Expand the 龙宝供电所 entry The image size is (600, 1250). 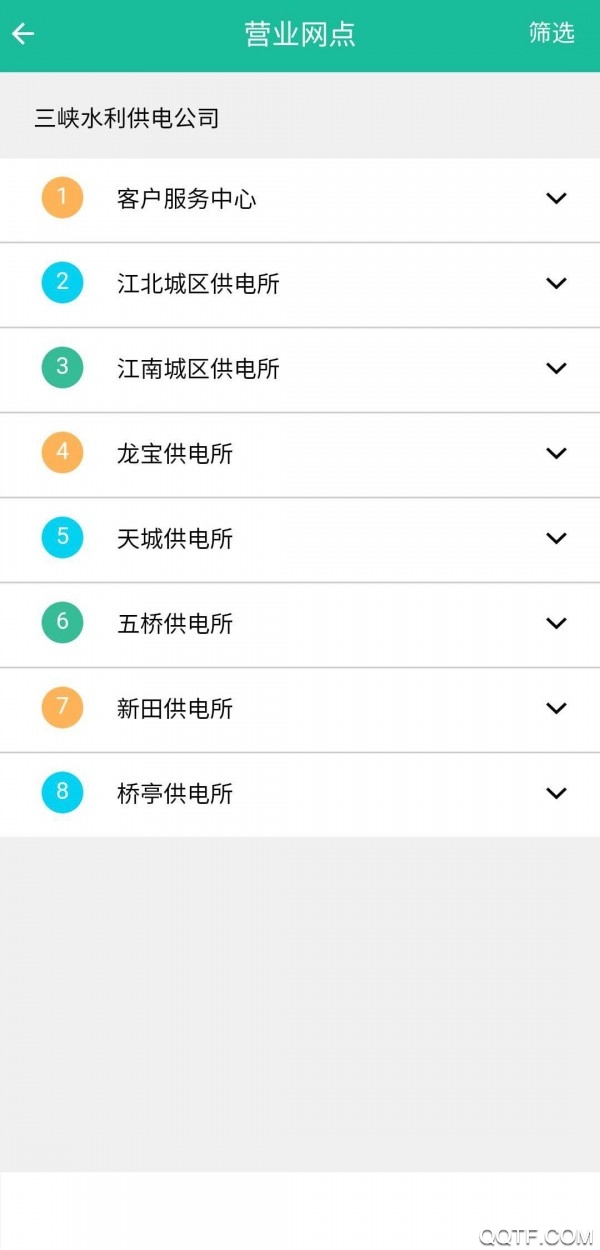(557, 453)
